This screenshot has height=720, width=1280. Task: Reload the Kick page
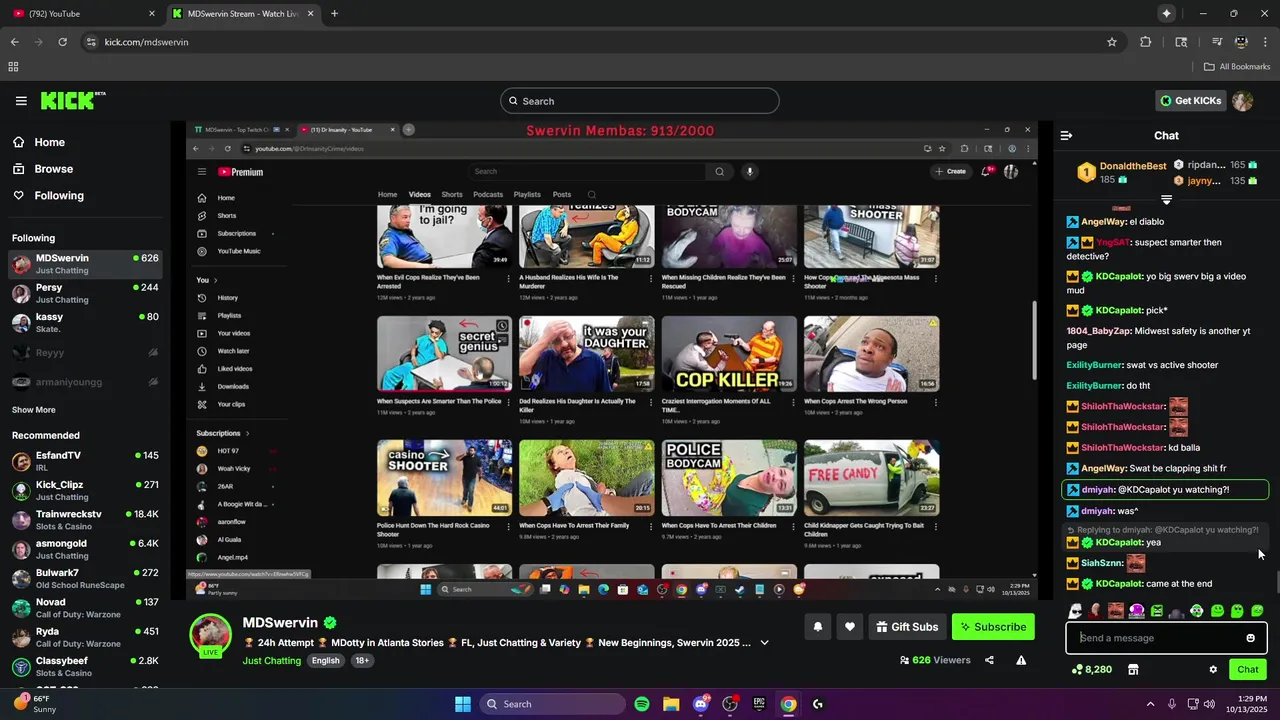(x=62, y=42)
